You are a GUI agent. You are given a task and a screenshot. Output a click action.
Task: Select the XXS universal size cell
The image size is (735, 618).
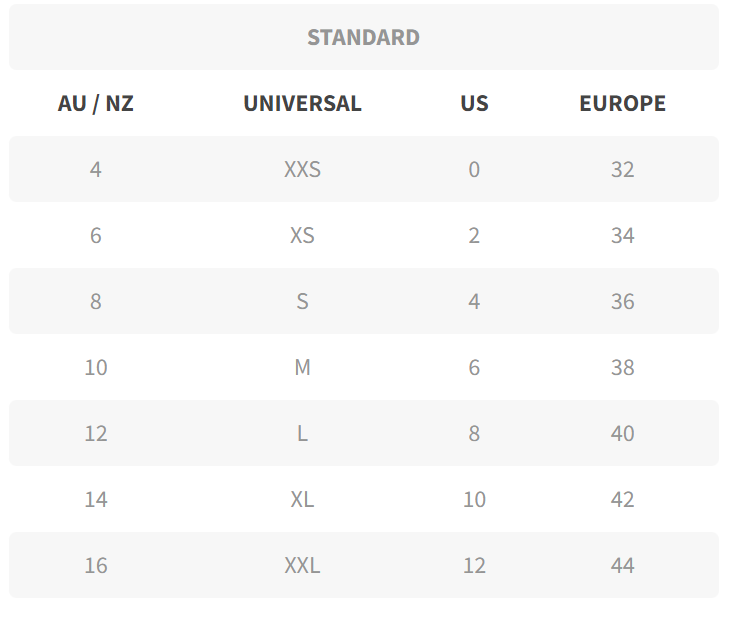tap(302, 169)
